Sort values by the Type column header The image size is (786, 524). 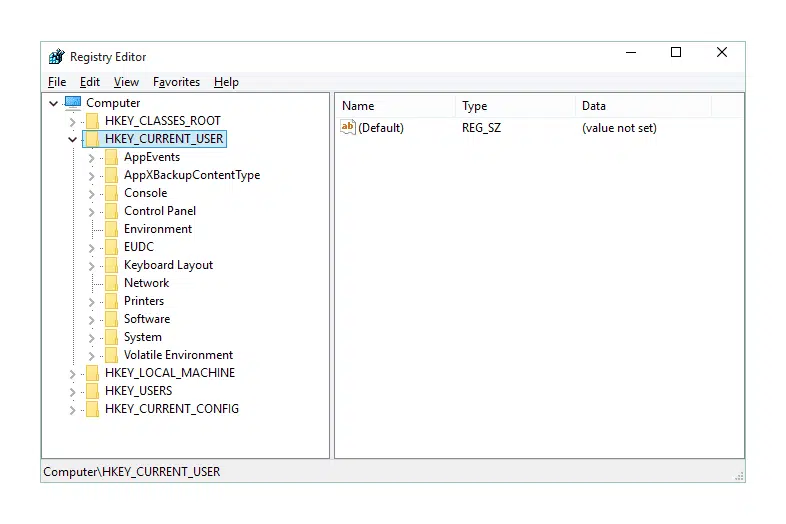coord(515,106)
